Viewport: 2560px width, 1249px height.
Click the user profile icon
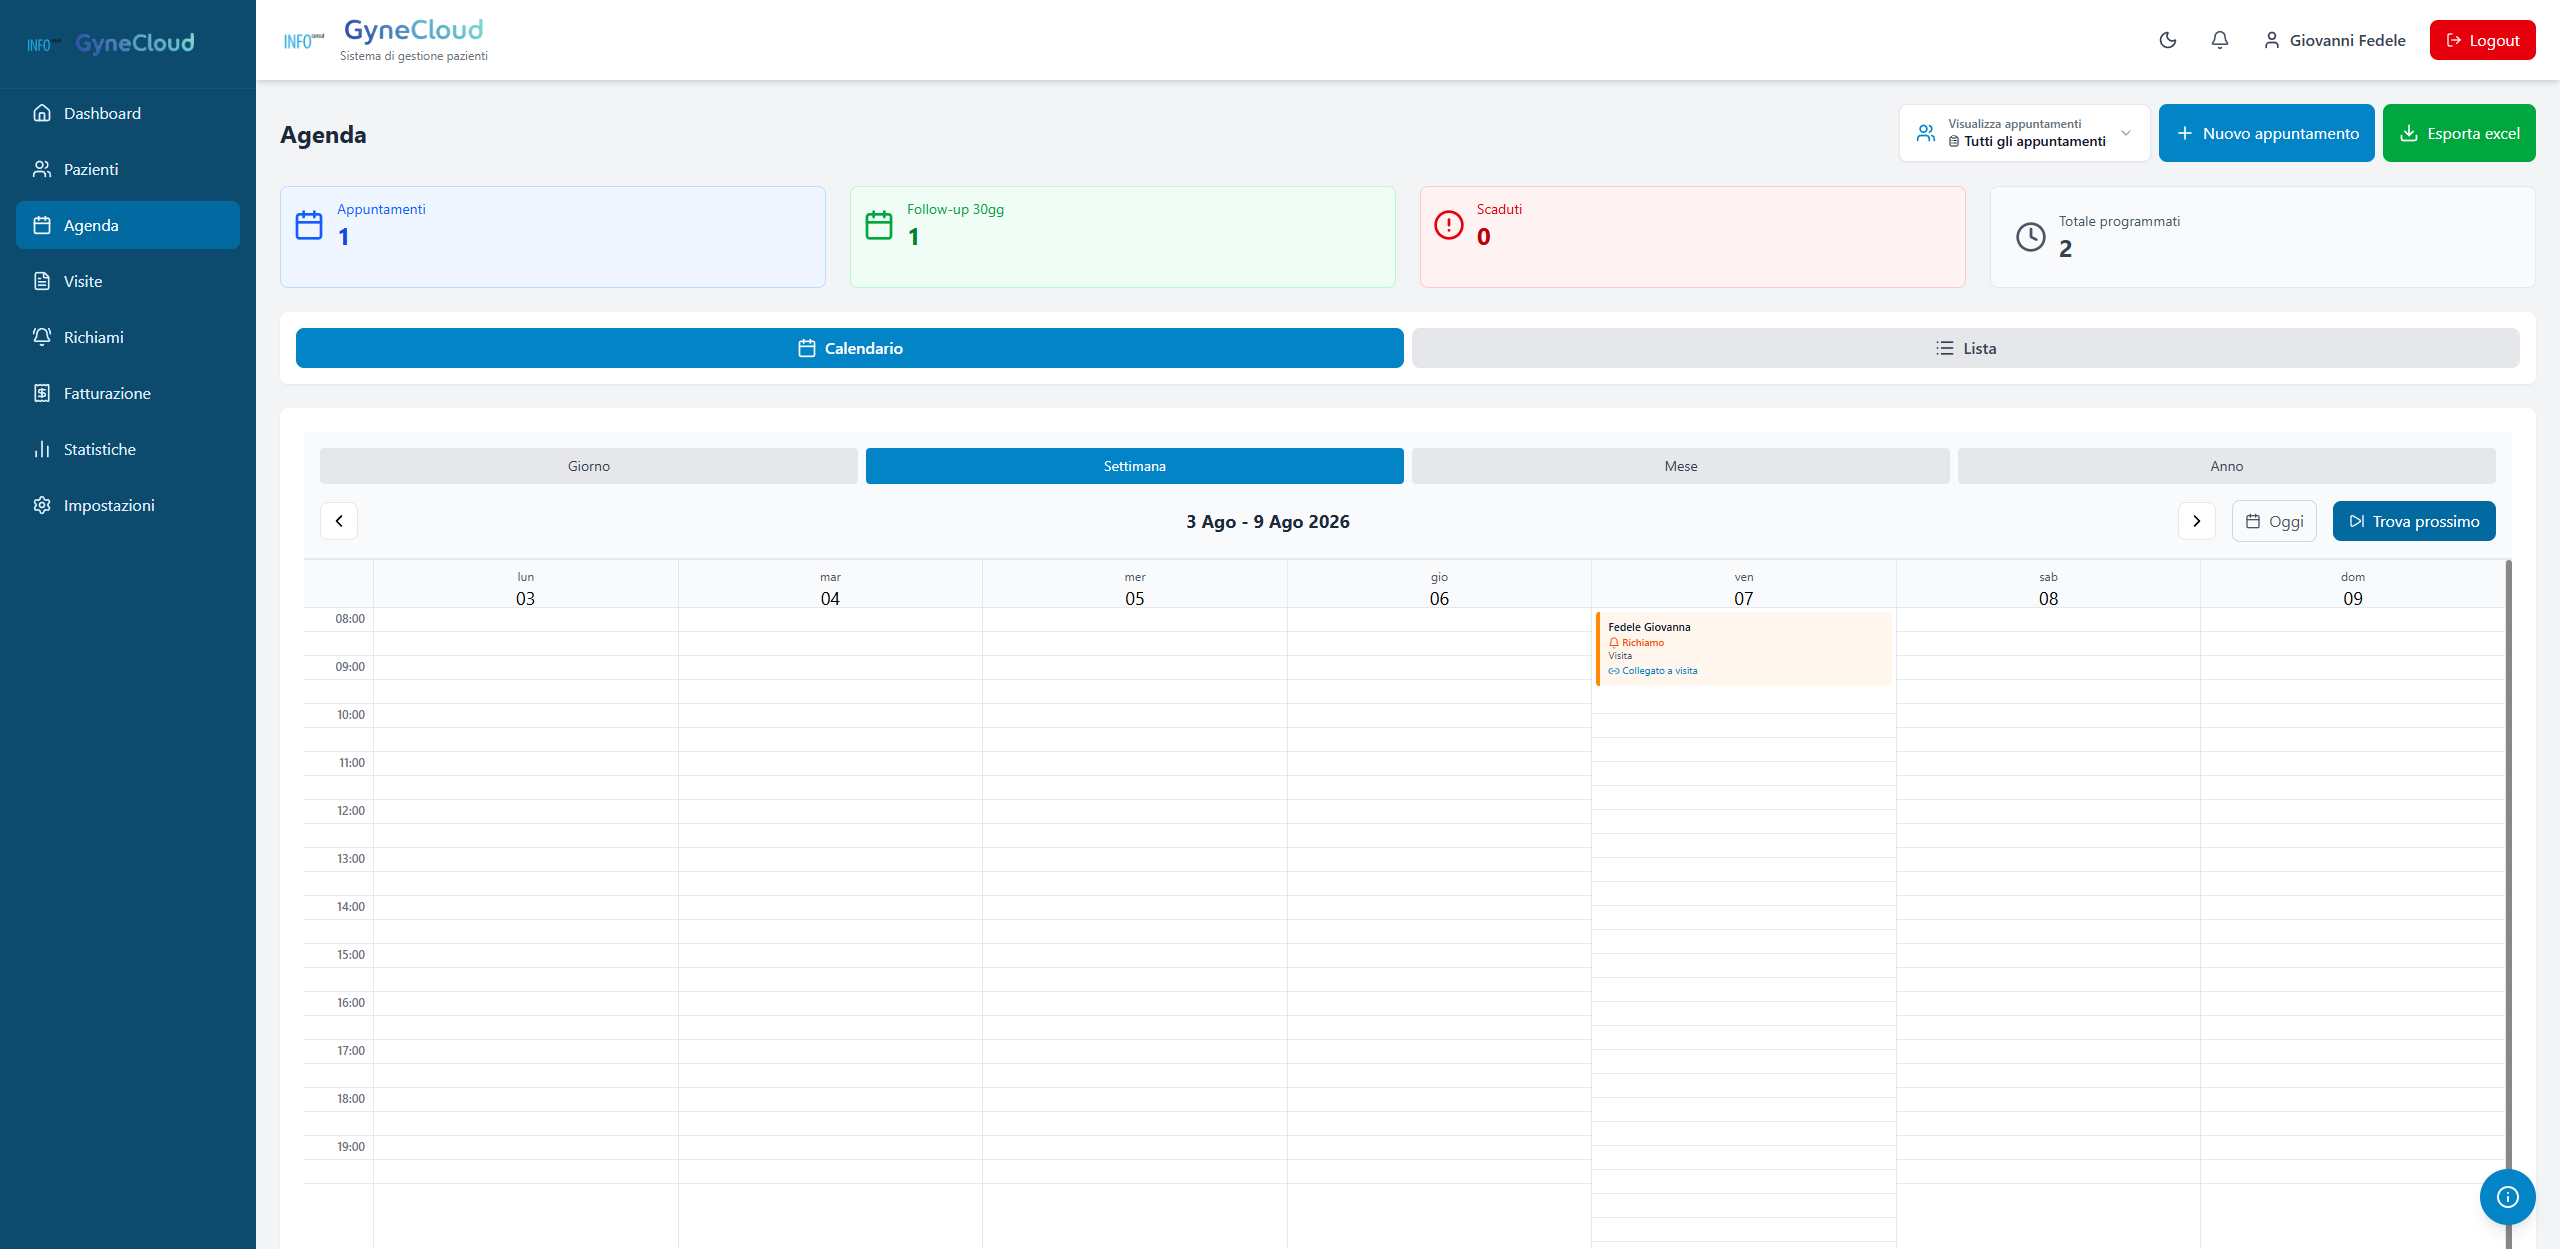(x=2271, y=40)
